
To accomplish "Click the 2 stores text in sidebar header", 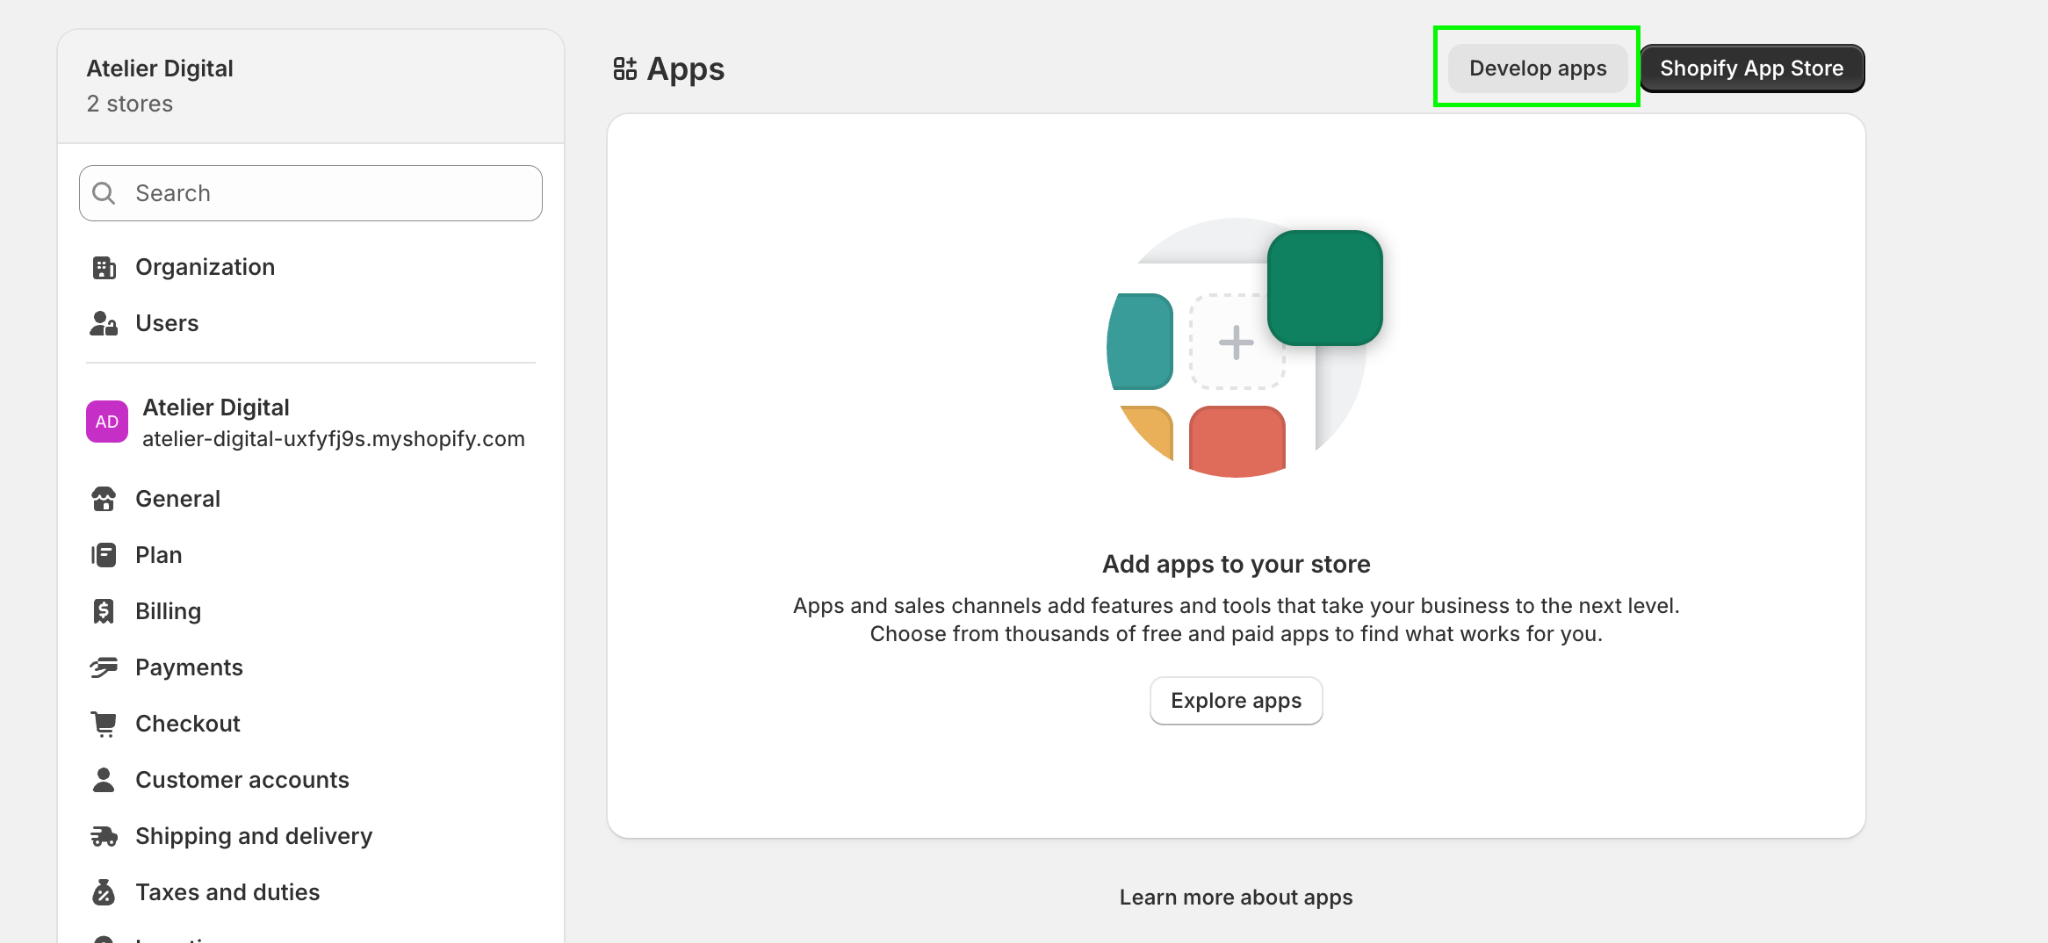I will pos(130,104).
